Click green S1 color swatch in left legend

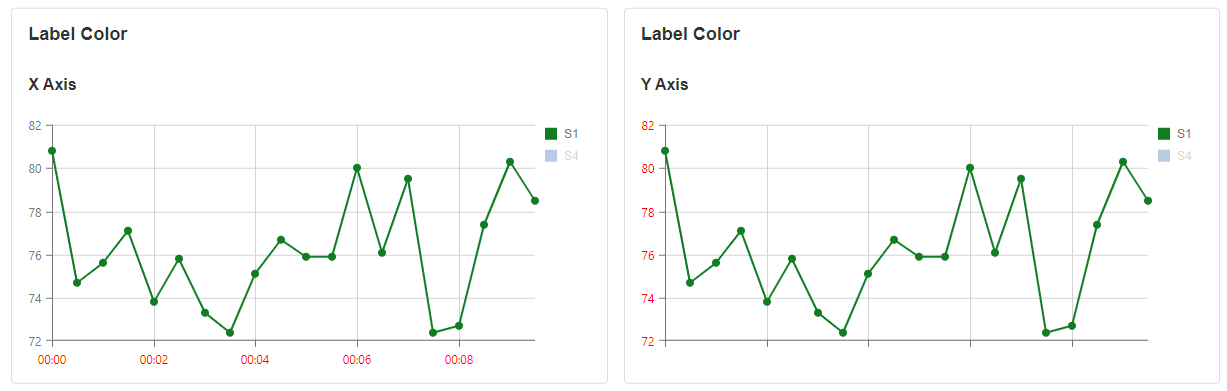pos(550,134)
